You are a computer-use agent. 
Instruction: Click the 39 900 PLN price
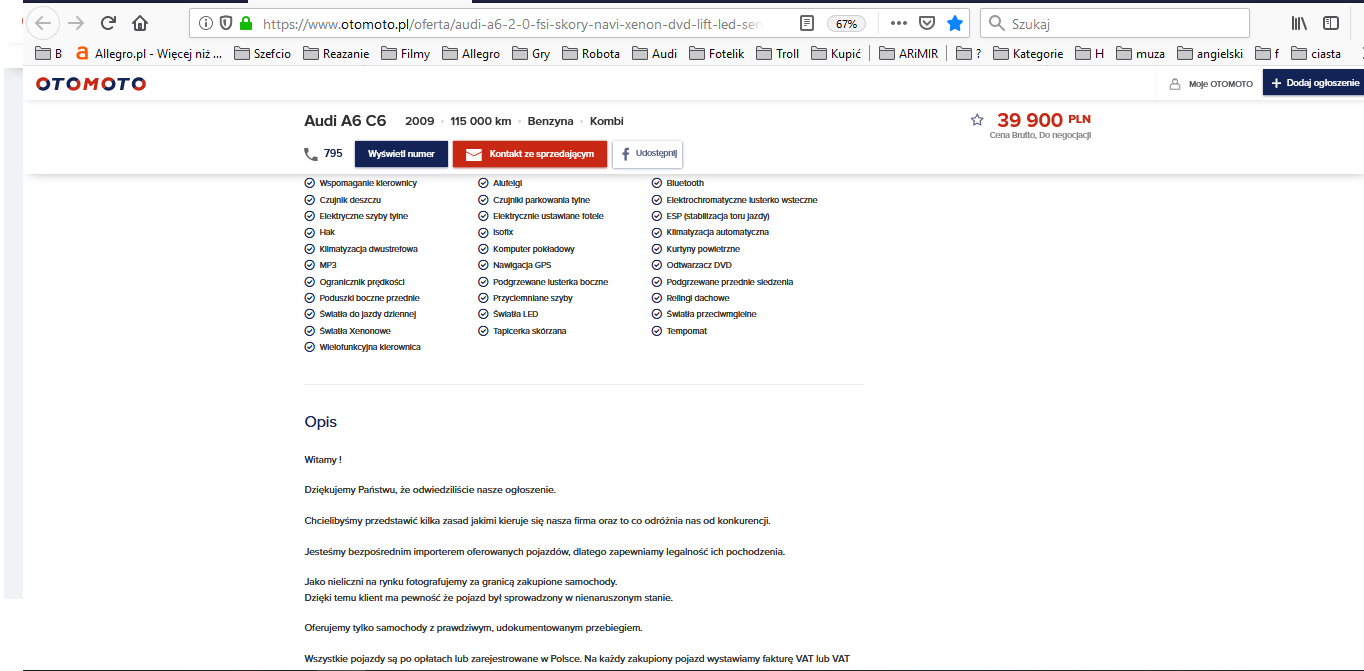click(x=1044, y=120)
